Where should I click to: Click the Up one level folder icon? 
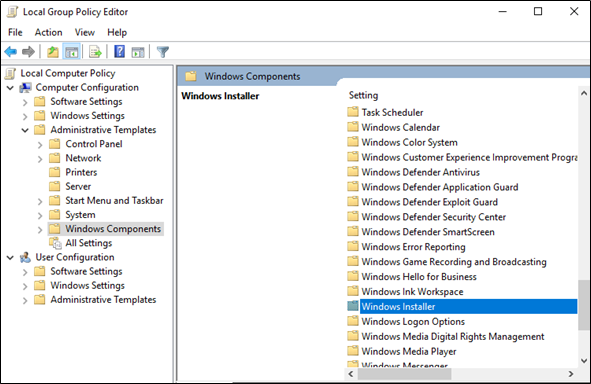click(53, 52)
